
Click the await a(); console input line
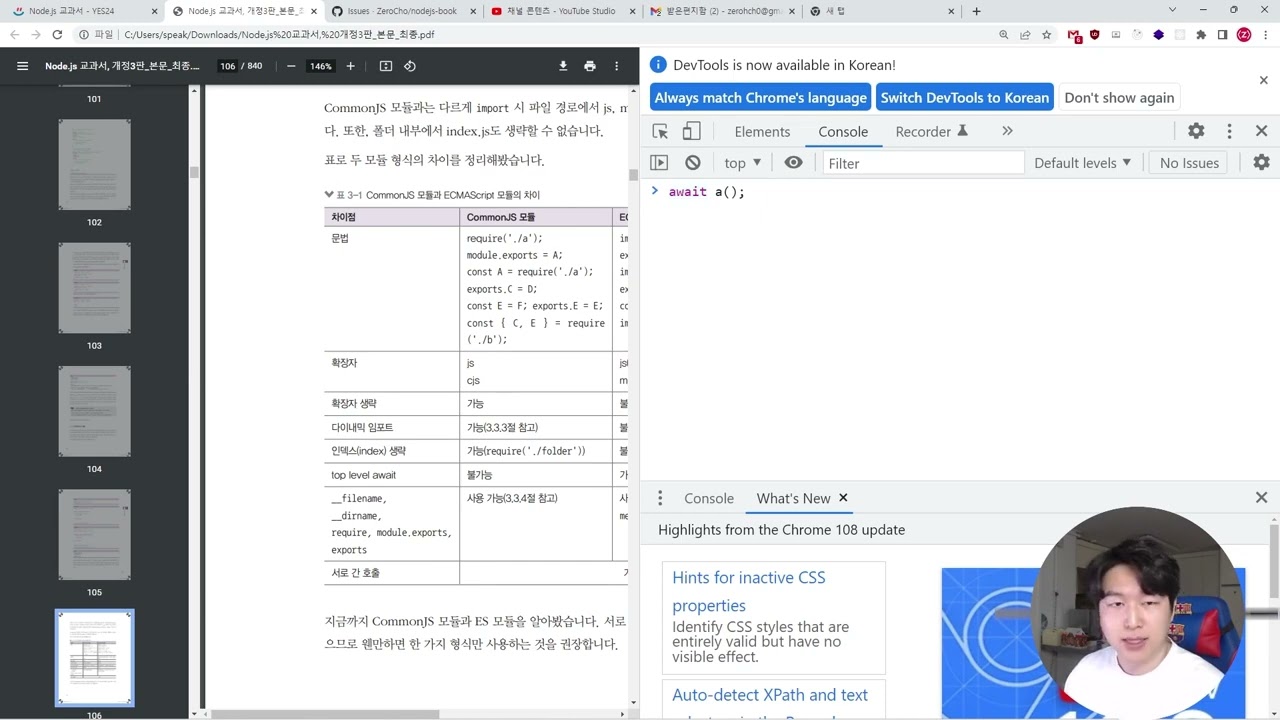[706, 191]
